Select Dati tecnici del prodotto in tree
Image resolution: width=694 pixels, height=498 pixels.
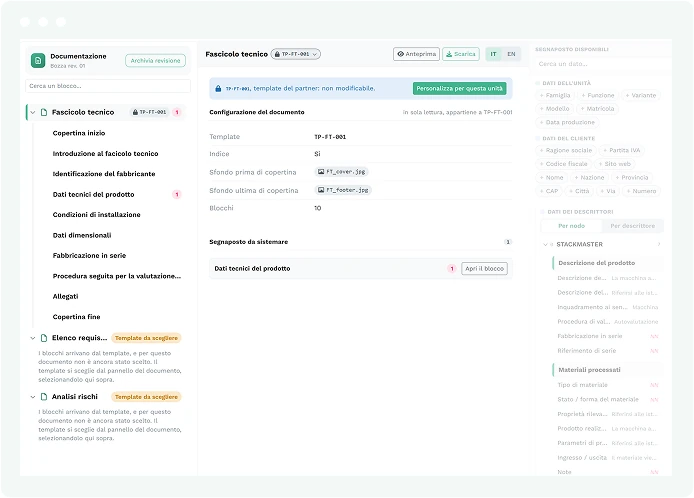(x=93, y=194)
